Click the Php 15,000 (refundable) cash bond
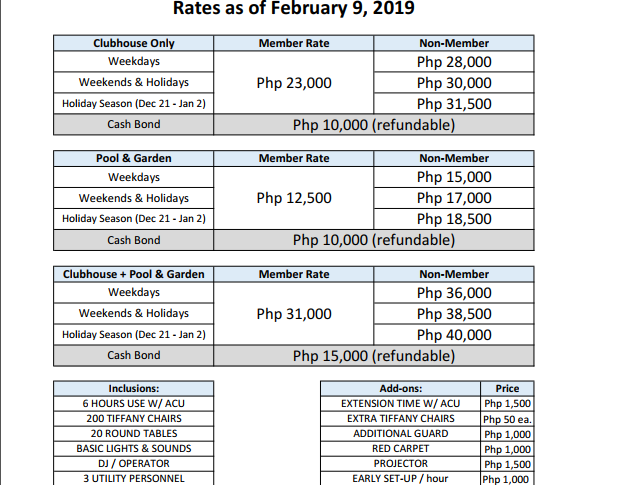 coord(374,355)
